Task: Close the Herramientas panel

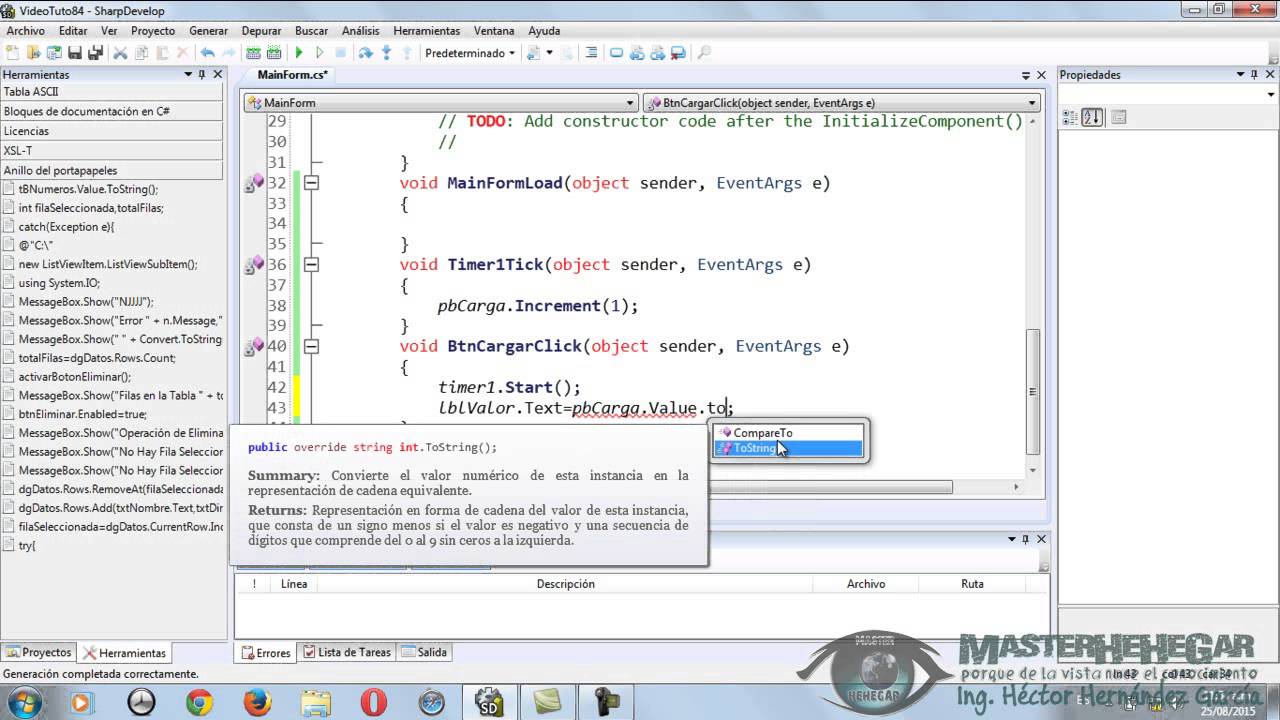Action: pos(218,74)
